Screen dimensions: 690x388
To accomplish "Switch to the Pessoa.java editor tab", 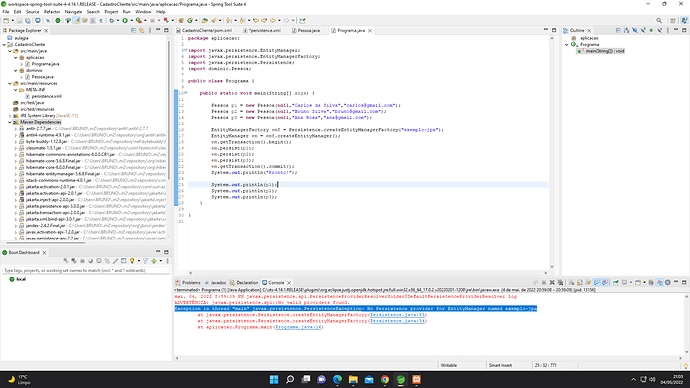I will (308, 30).
